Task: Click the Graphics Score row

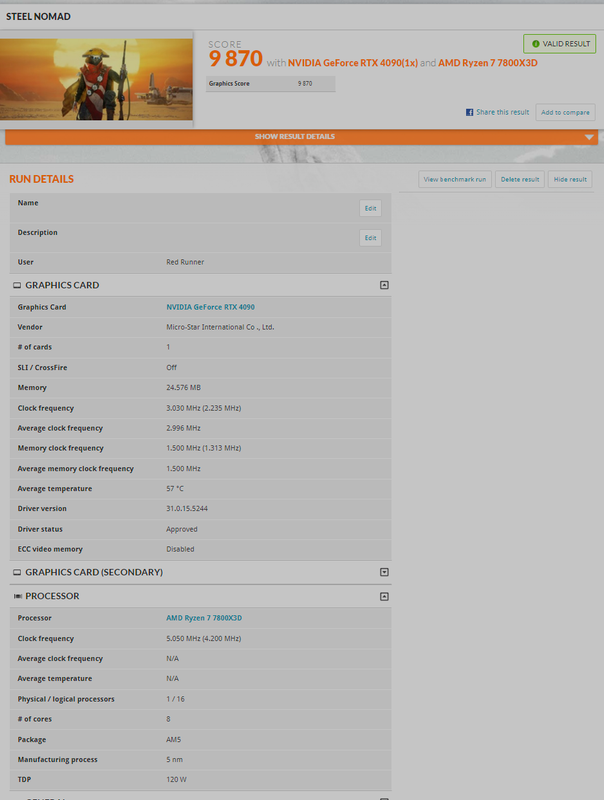Action: 270,84
